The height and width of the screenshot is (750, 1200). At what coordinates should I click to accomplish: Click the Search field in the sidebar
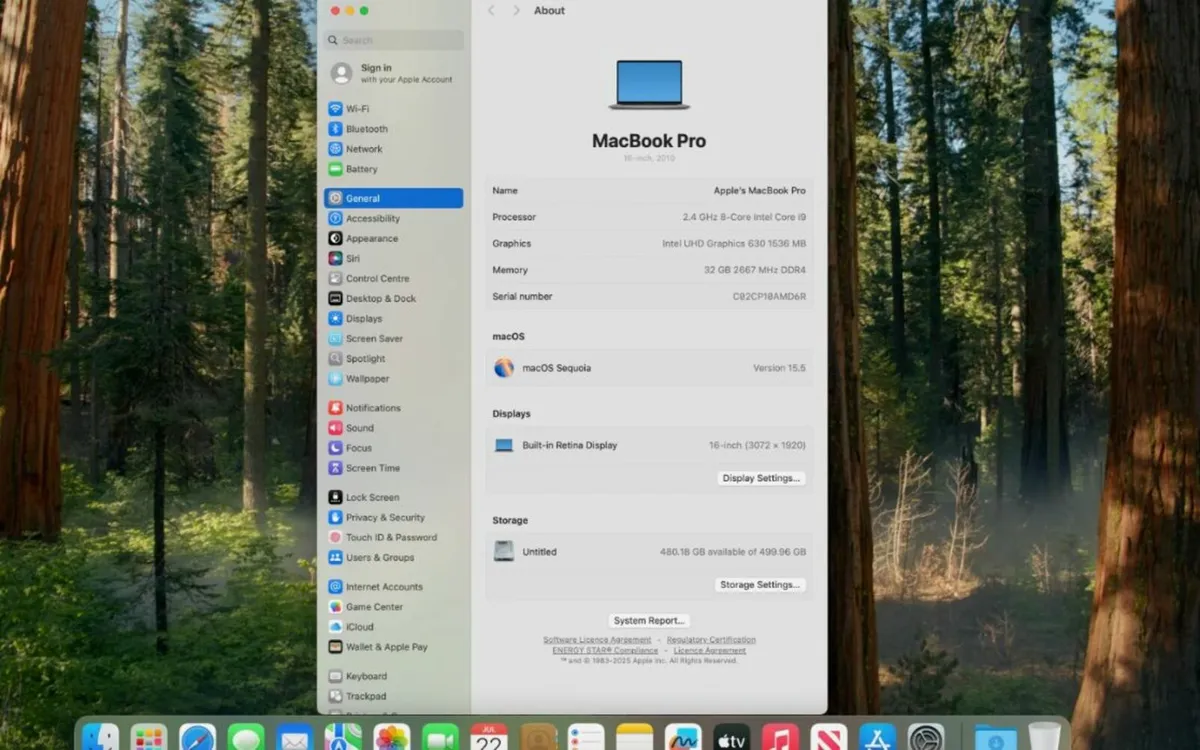click(393, 40)
